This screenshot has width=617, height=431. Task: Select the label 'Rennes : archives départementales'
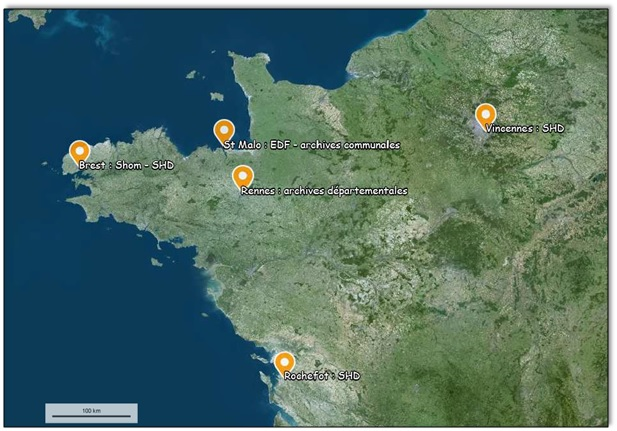coord(324,191)
